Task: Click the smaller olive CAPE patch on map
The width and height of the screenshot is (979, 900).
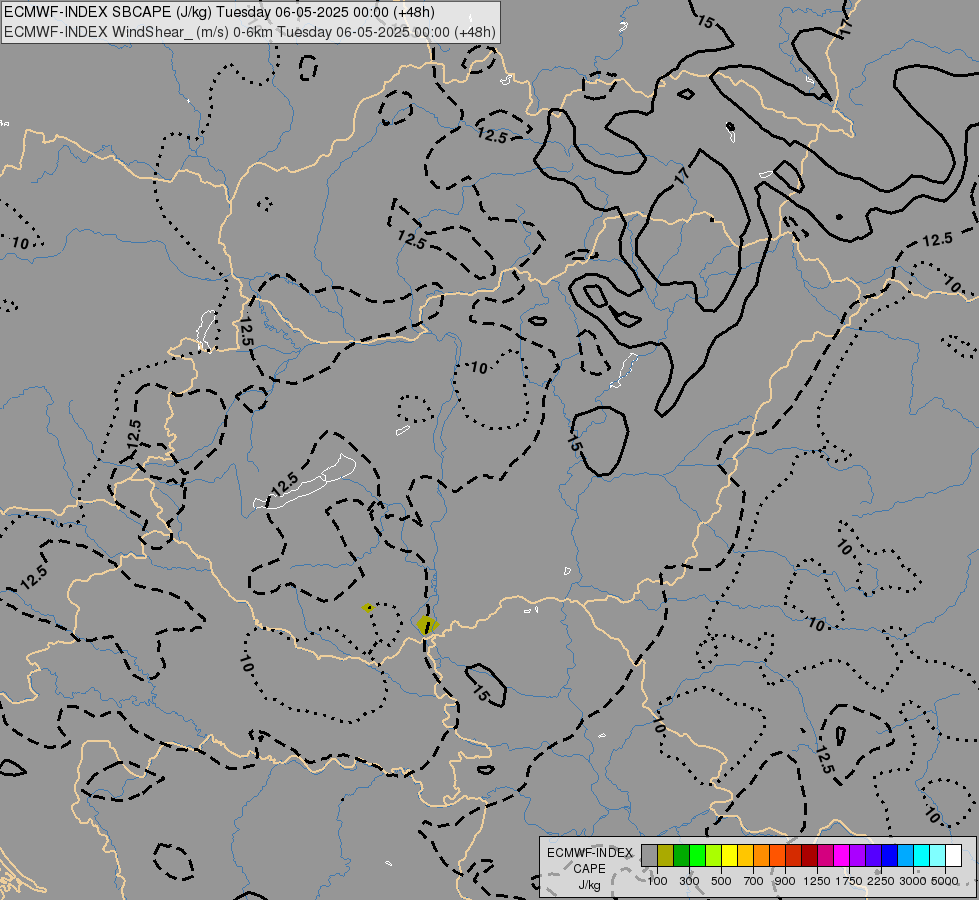Action: pos(368,608)
